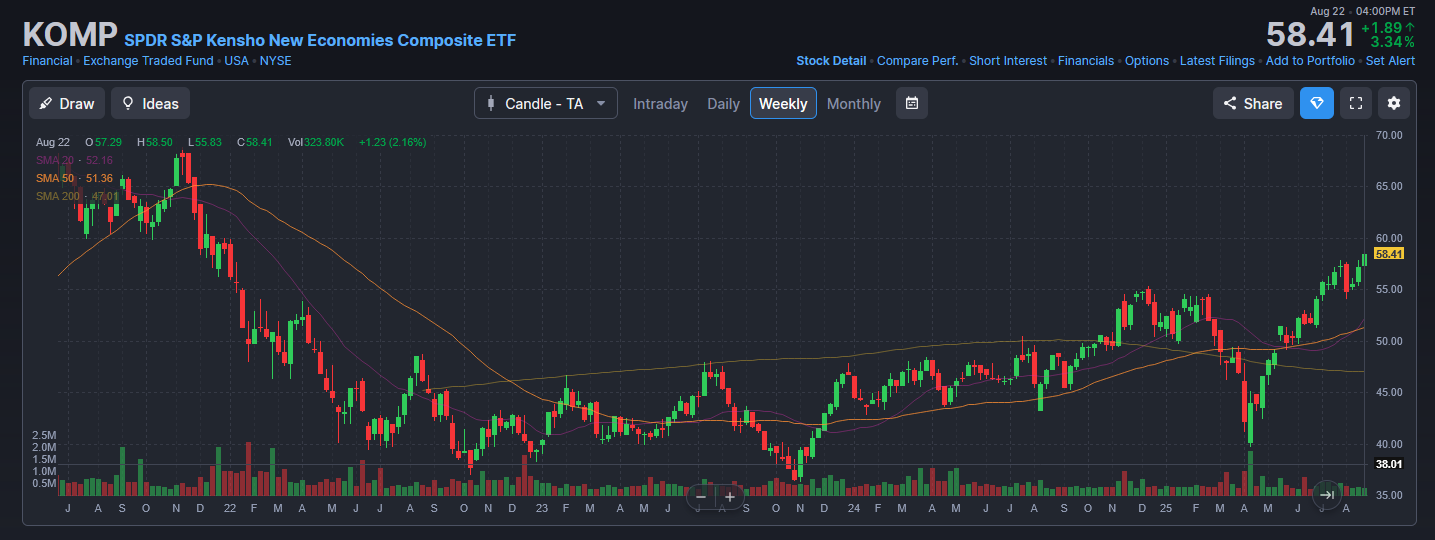
Task: Share the chart
Action: [x=1253, y=103]
